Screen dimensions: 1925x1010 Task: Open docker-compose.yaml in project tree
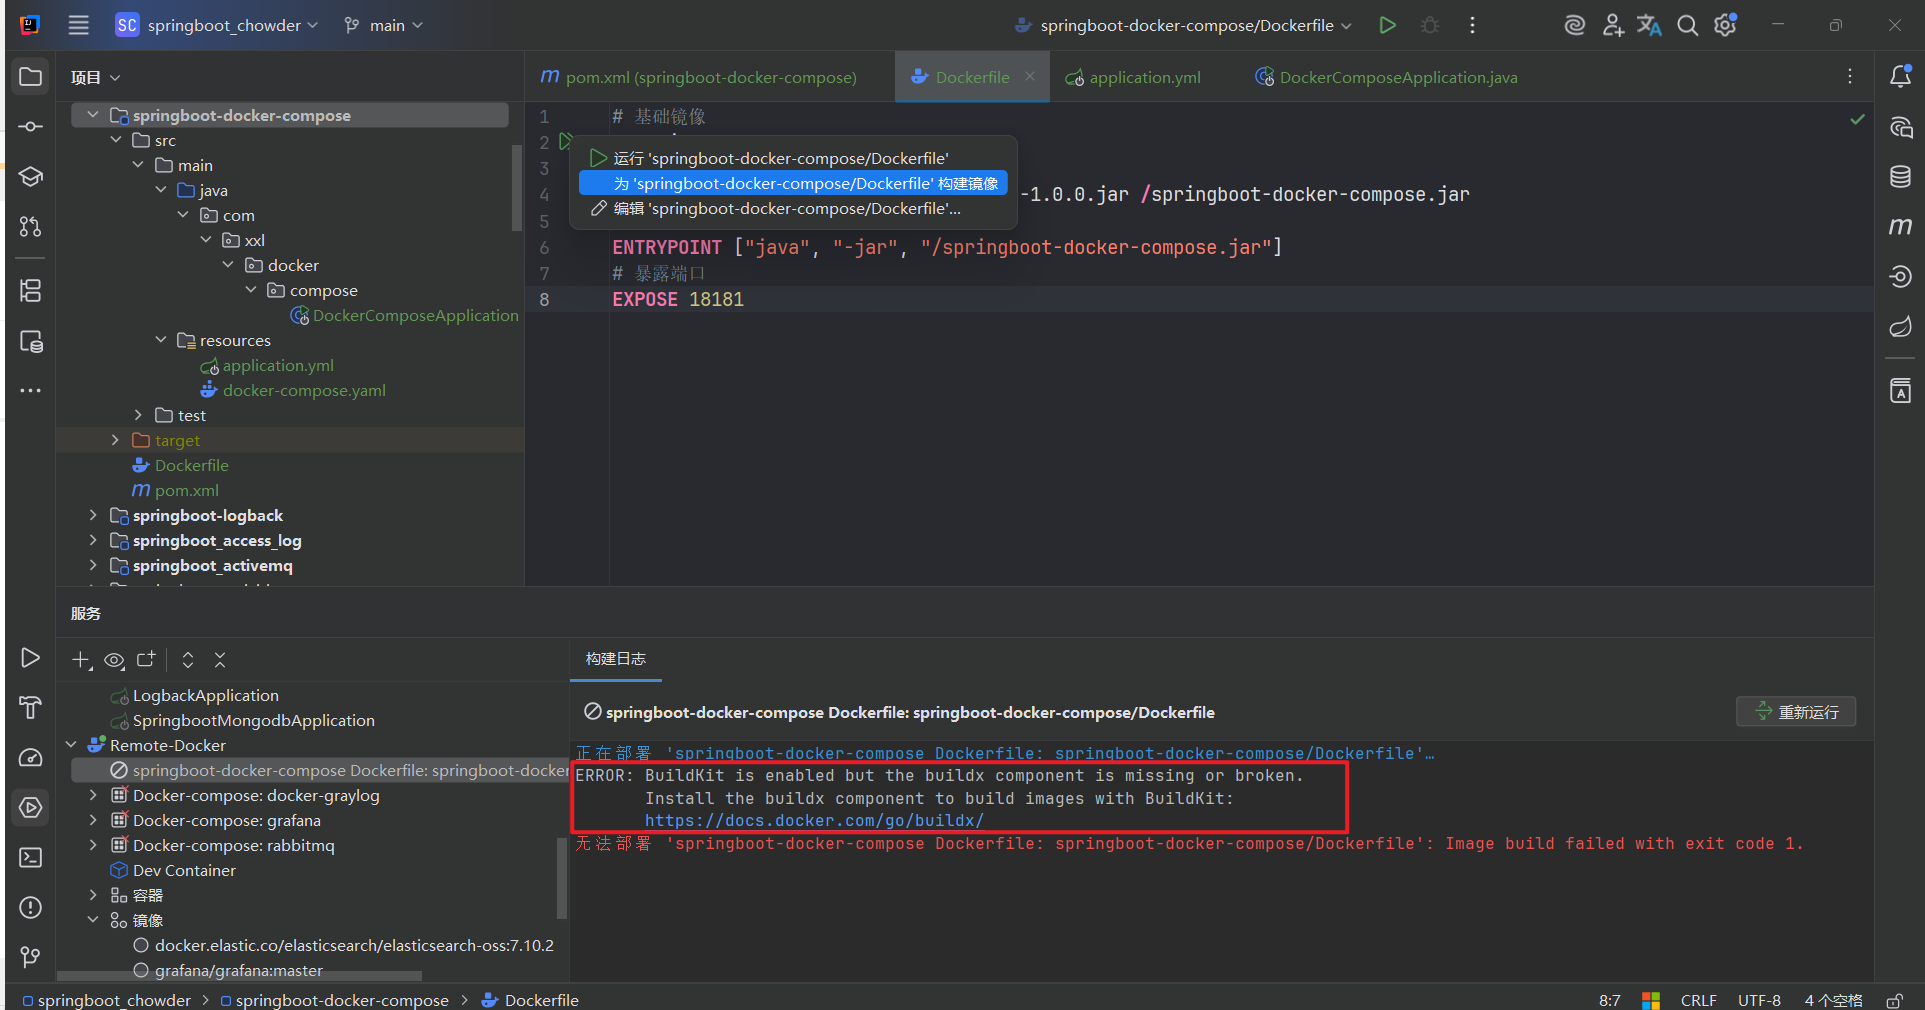[304, 390]
